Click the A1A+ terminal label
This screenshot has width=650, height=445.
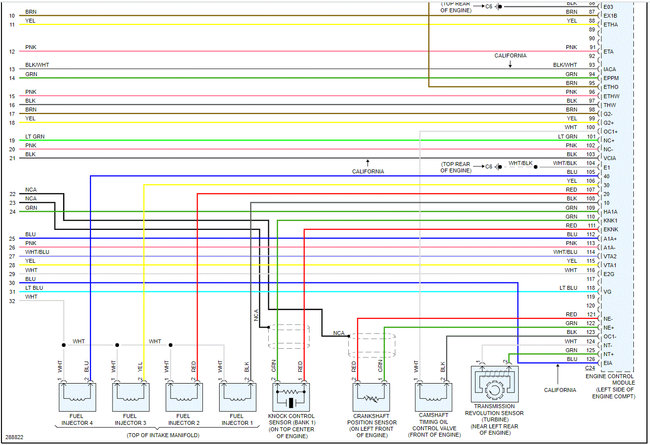coord(610,239)
